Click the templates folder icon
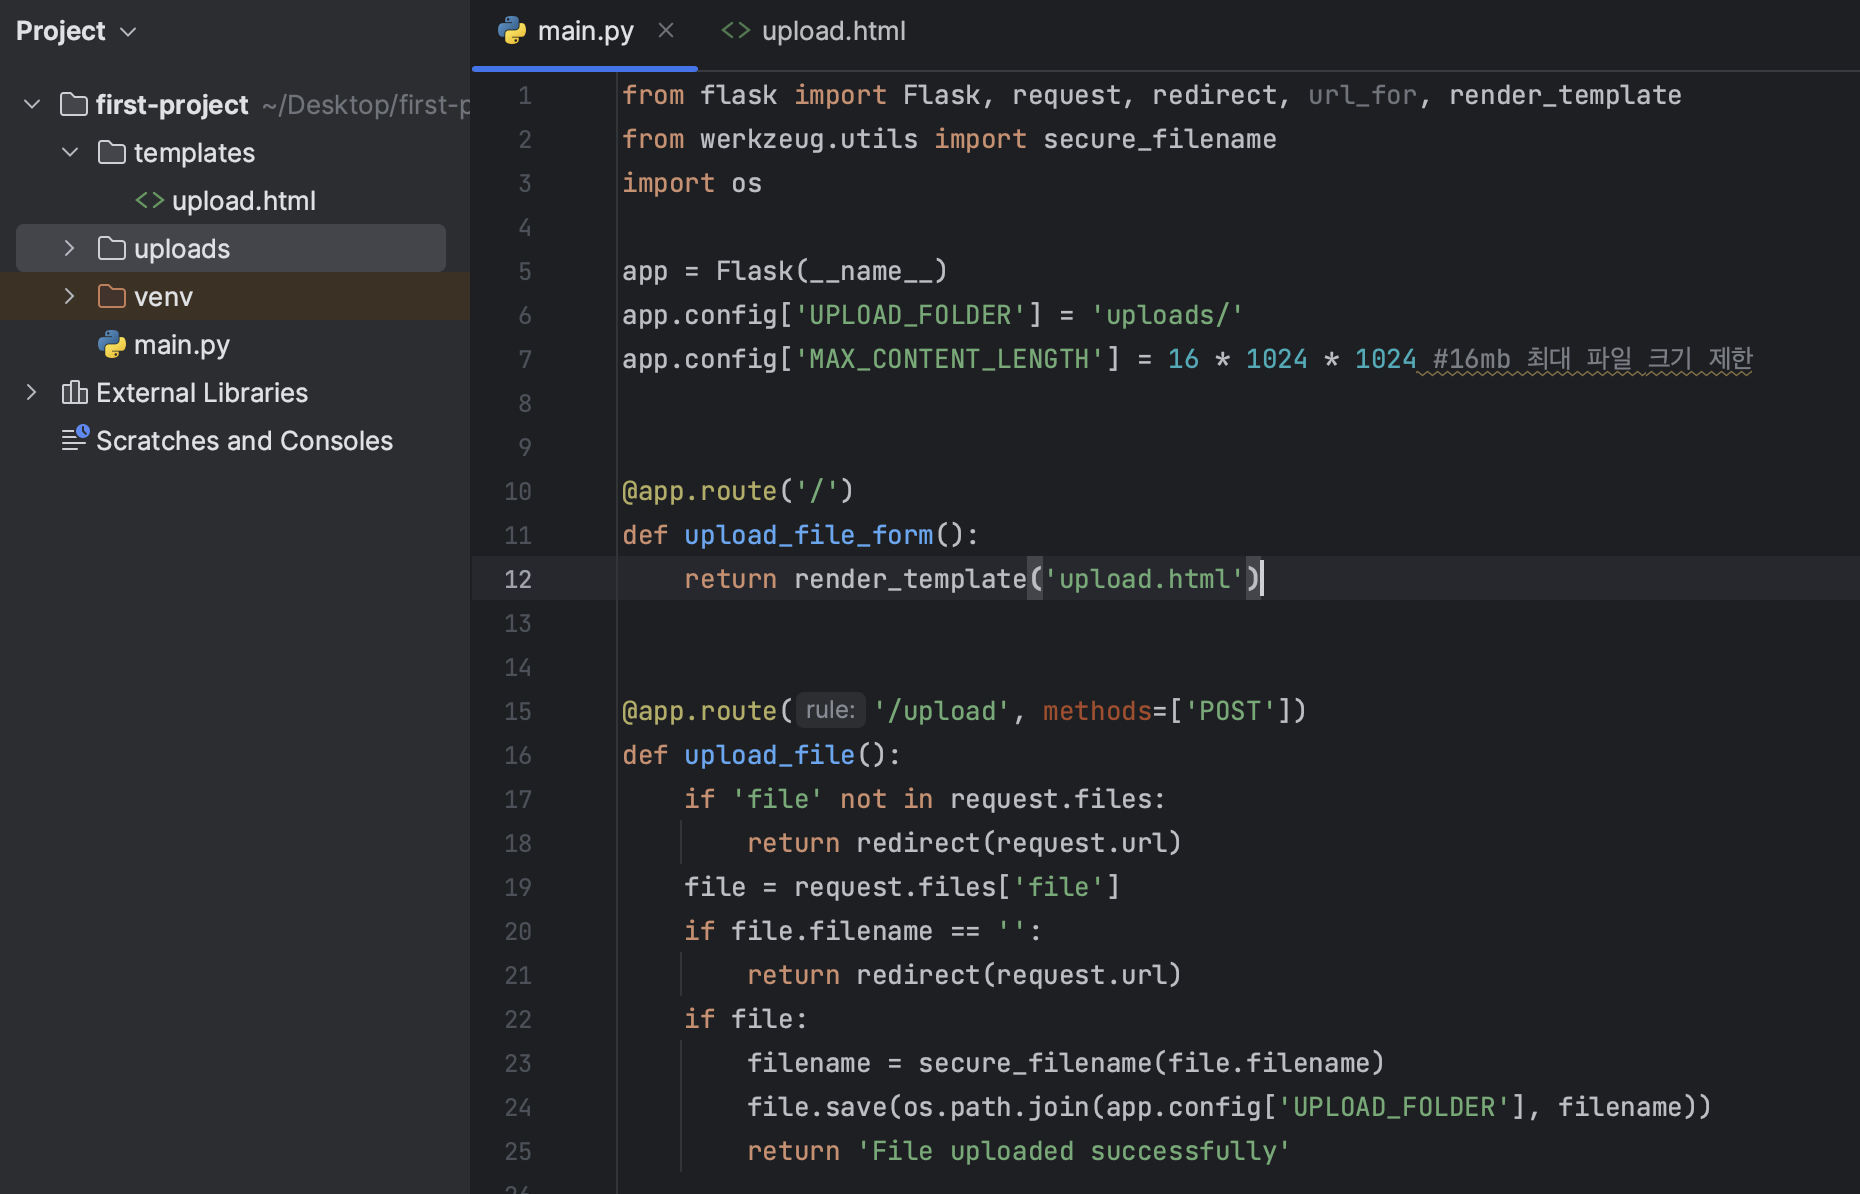This screenshot has width=1860, height=1194. pyautogui.click(x=112, y=152)
